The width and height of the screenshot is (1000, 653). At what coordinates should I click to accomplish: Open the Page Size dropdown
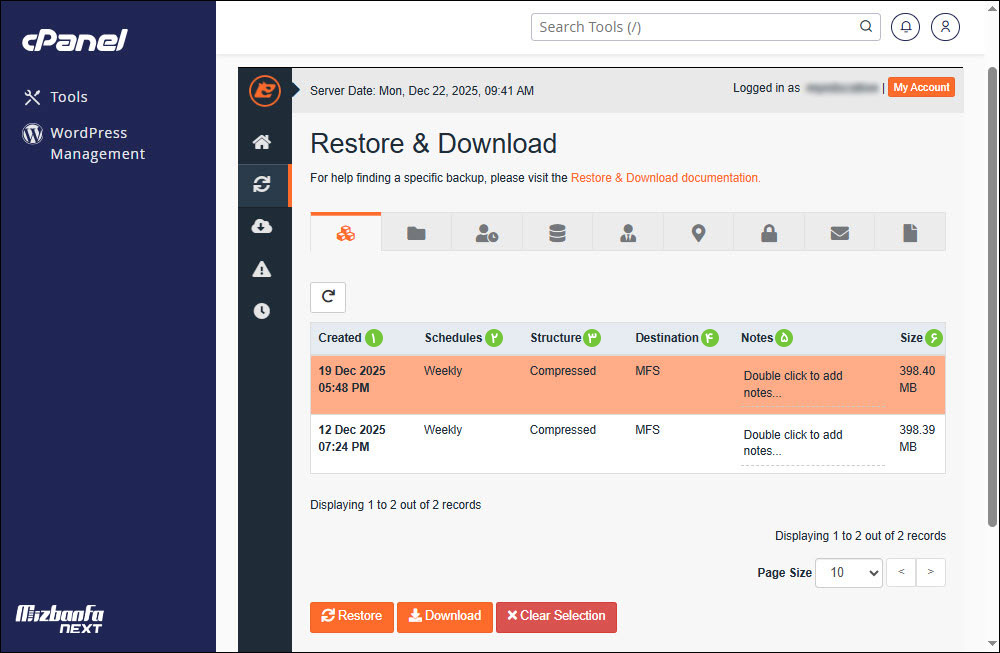pyautogui.click(x=848, y=572)
